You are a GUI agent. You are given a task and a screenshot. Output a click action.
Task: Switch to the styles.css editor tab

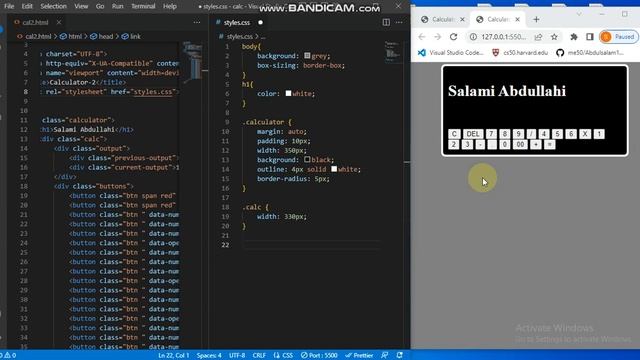(x=237, y=22)
